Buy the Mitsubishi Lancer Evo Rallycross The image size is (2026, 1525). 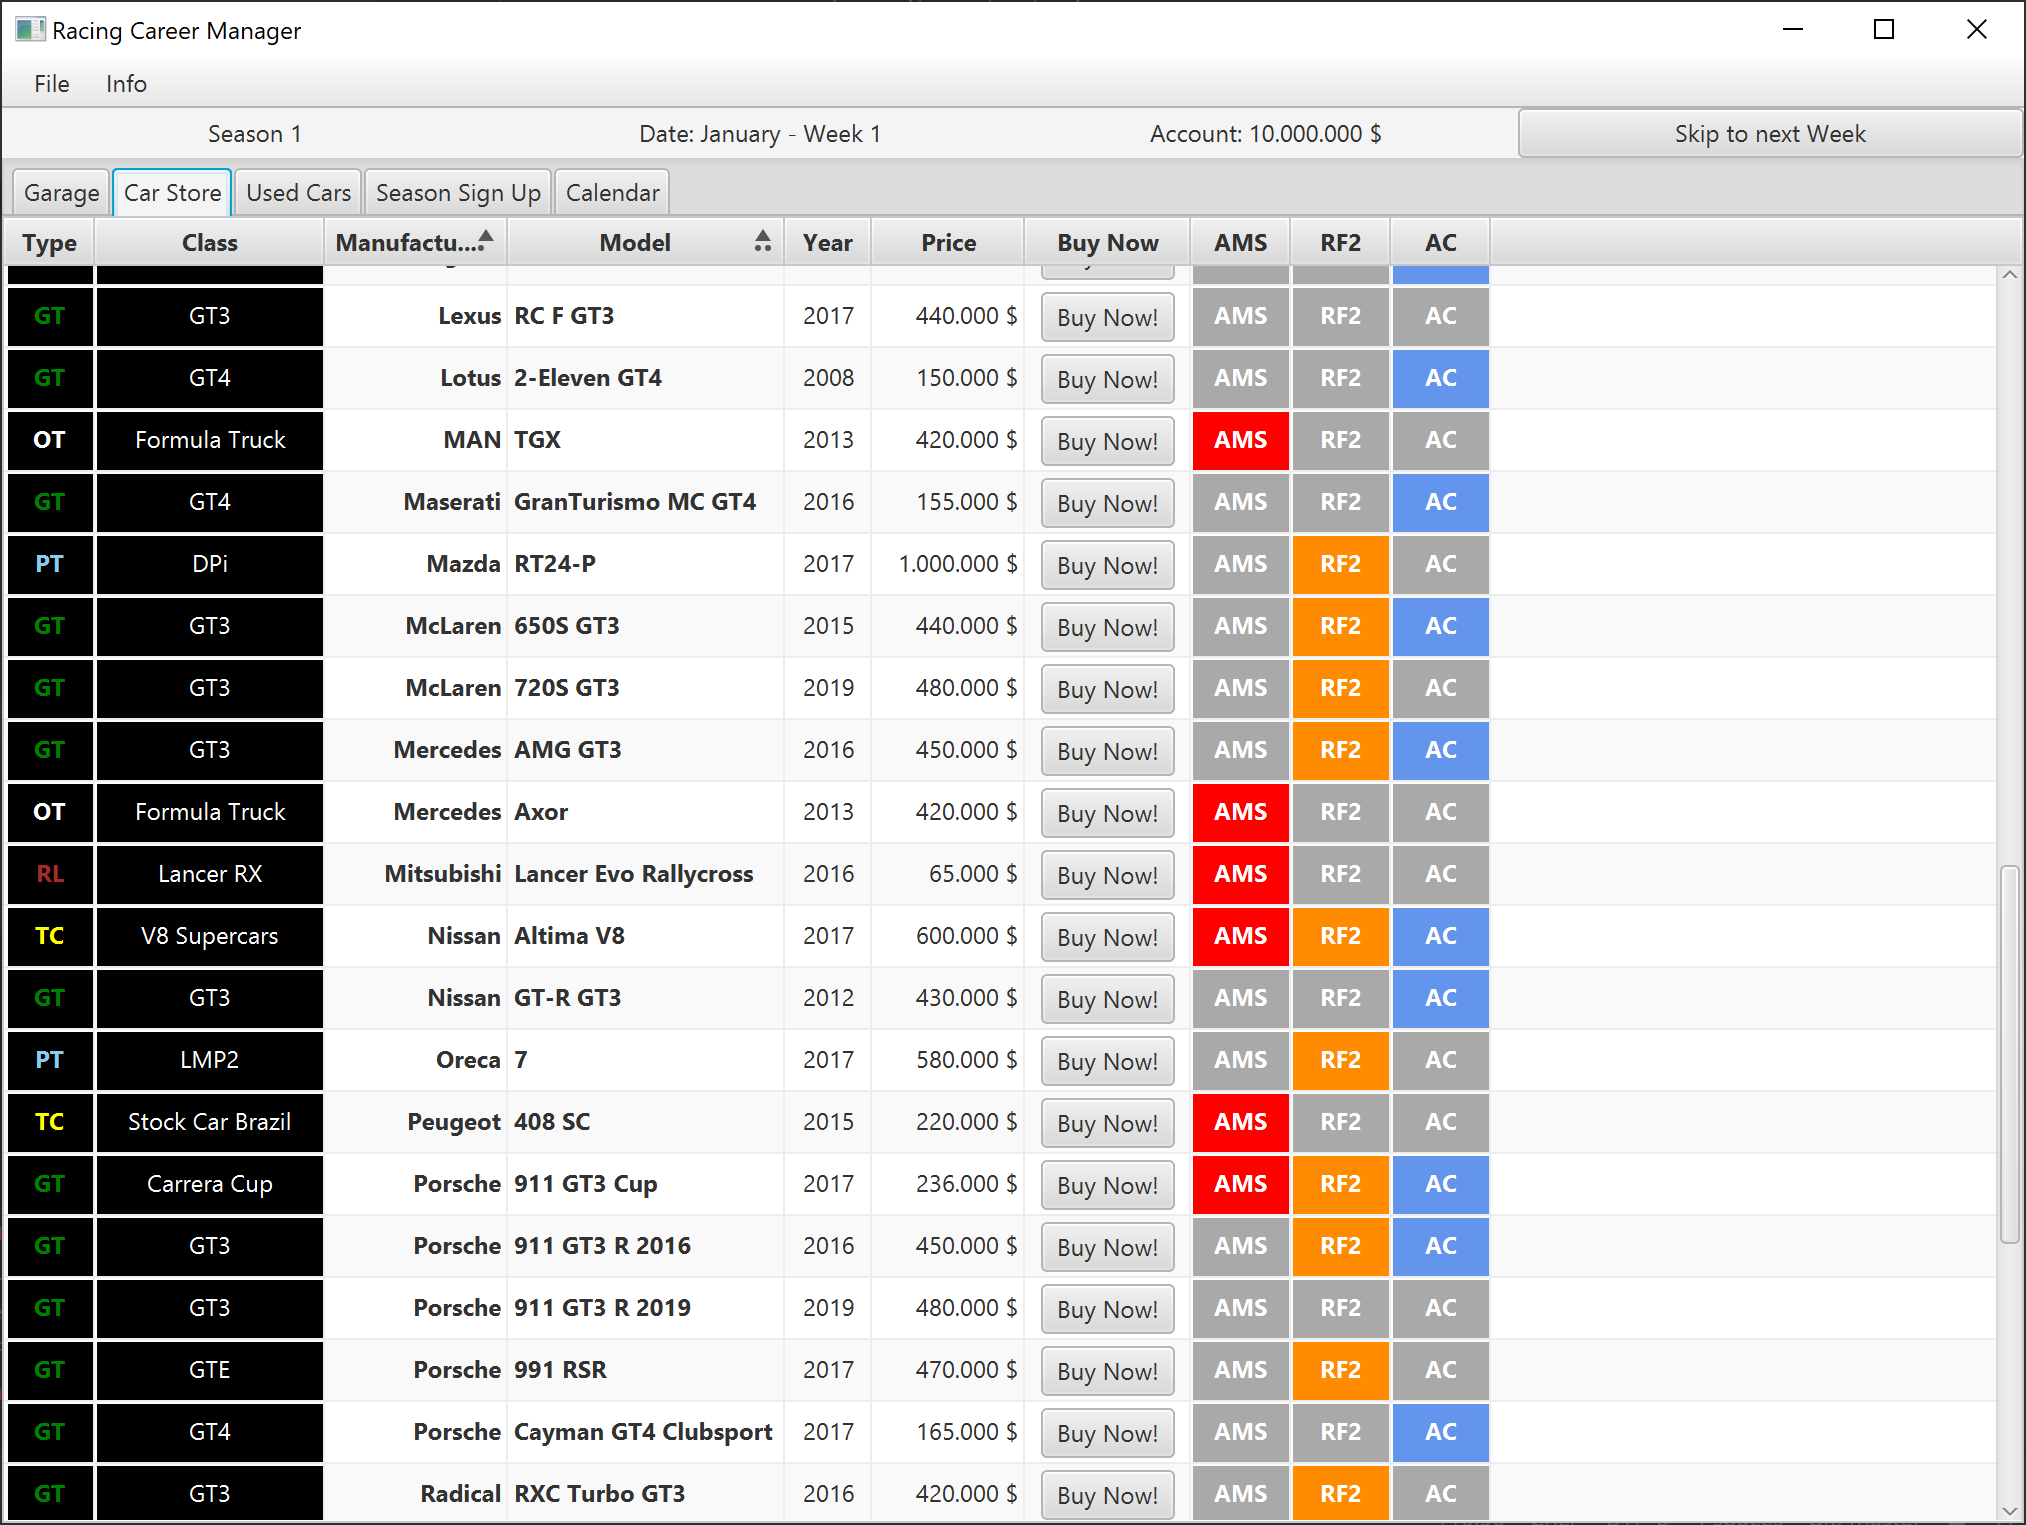coord(1107,875)
